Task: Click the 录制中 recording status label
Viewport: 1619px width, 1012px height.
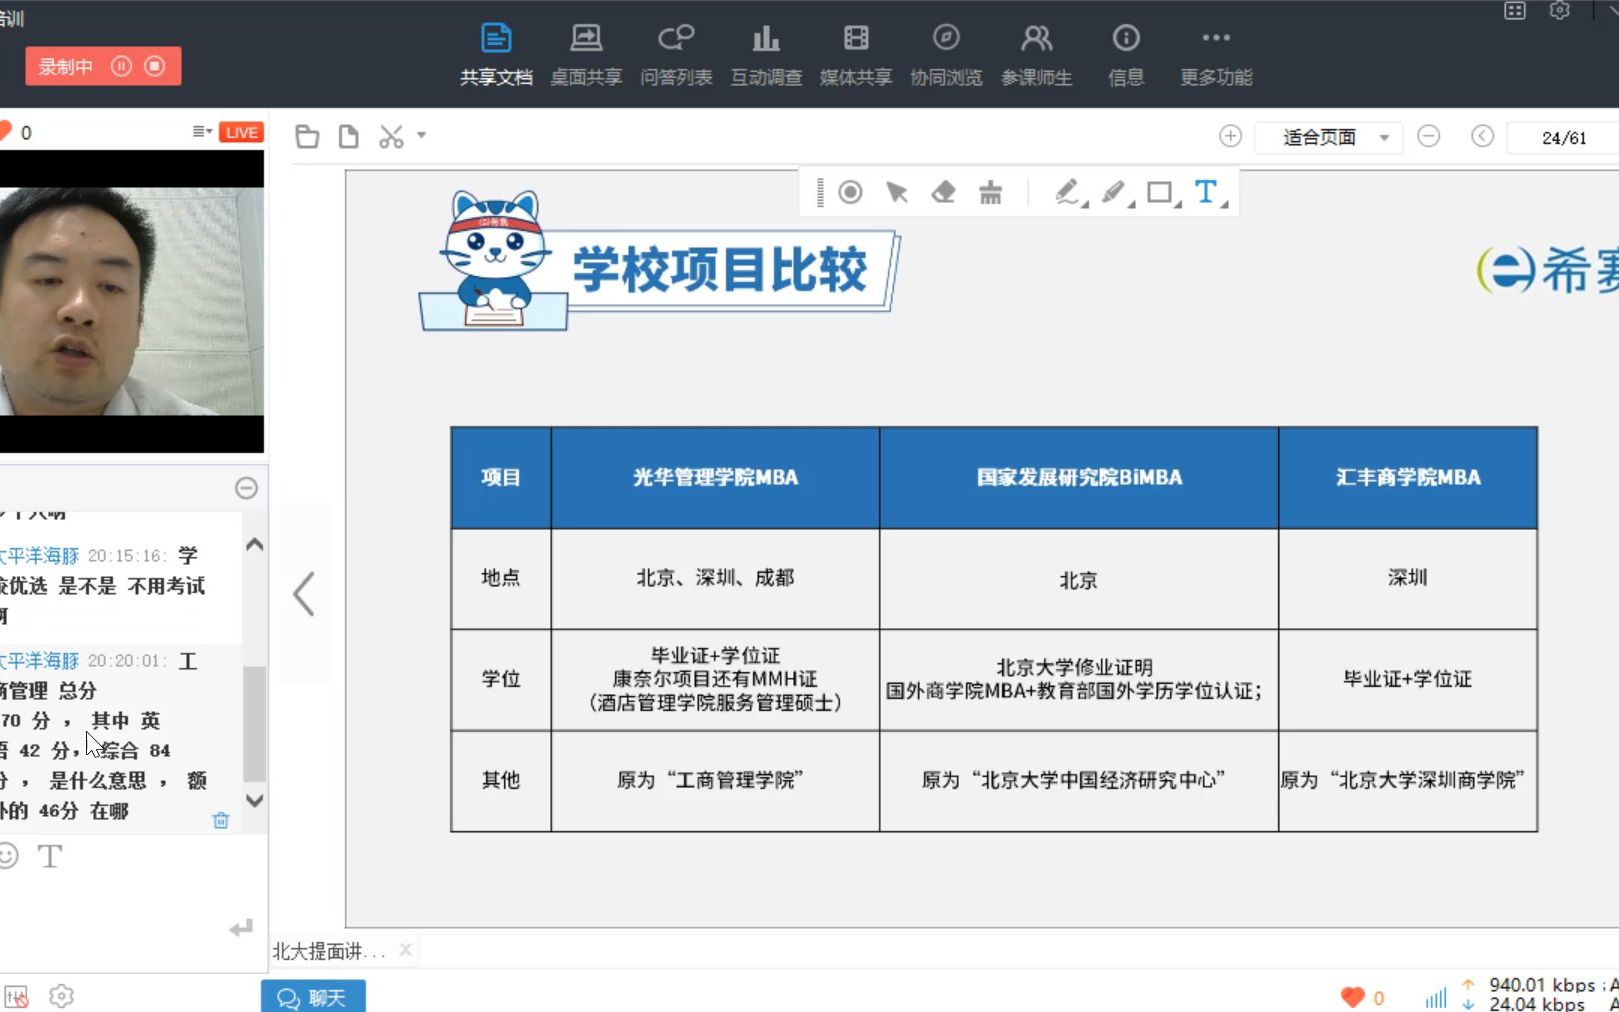Action: point(65,67)
